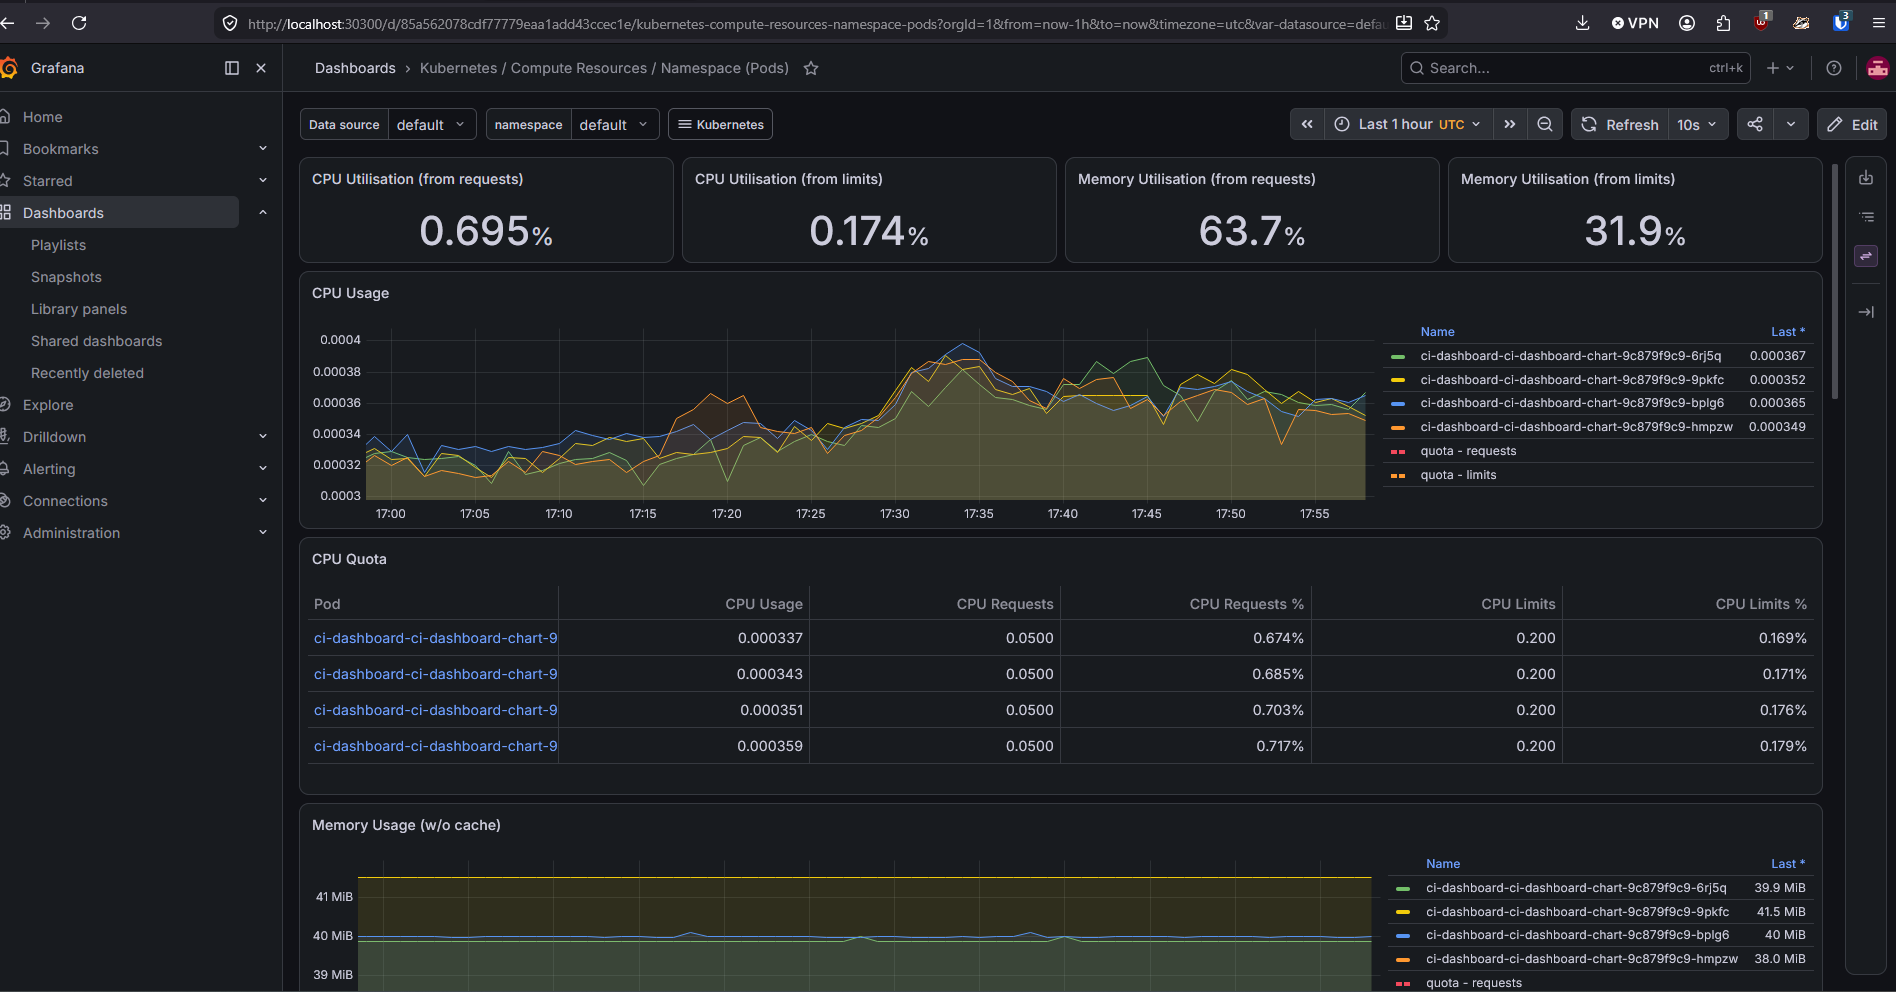Open Library panels under Dashboards

pyautogui.click(x=79, y=309)
